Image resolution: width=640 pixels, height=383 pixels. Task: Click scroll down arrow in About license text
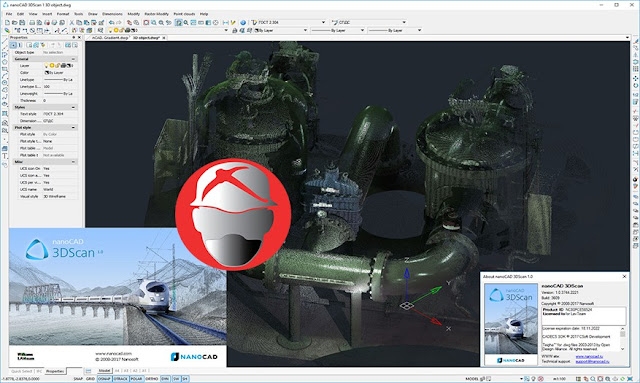622,349
